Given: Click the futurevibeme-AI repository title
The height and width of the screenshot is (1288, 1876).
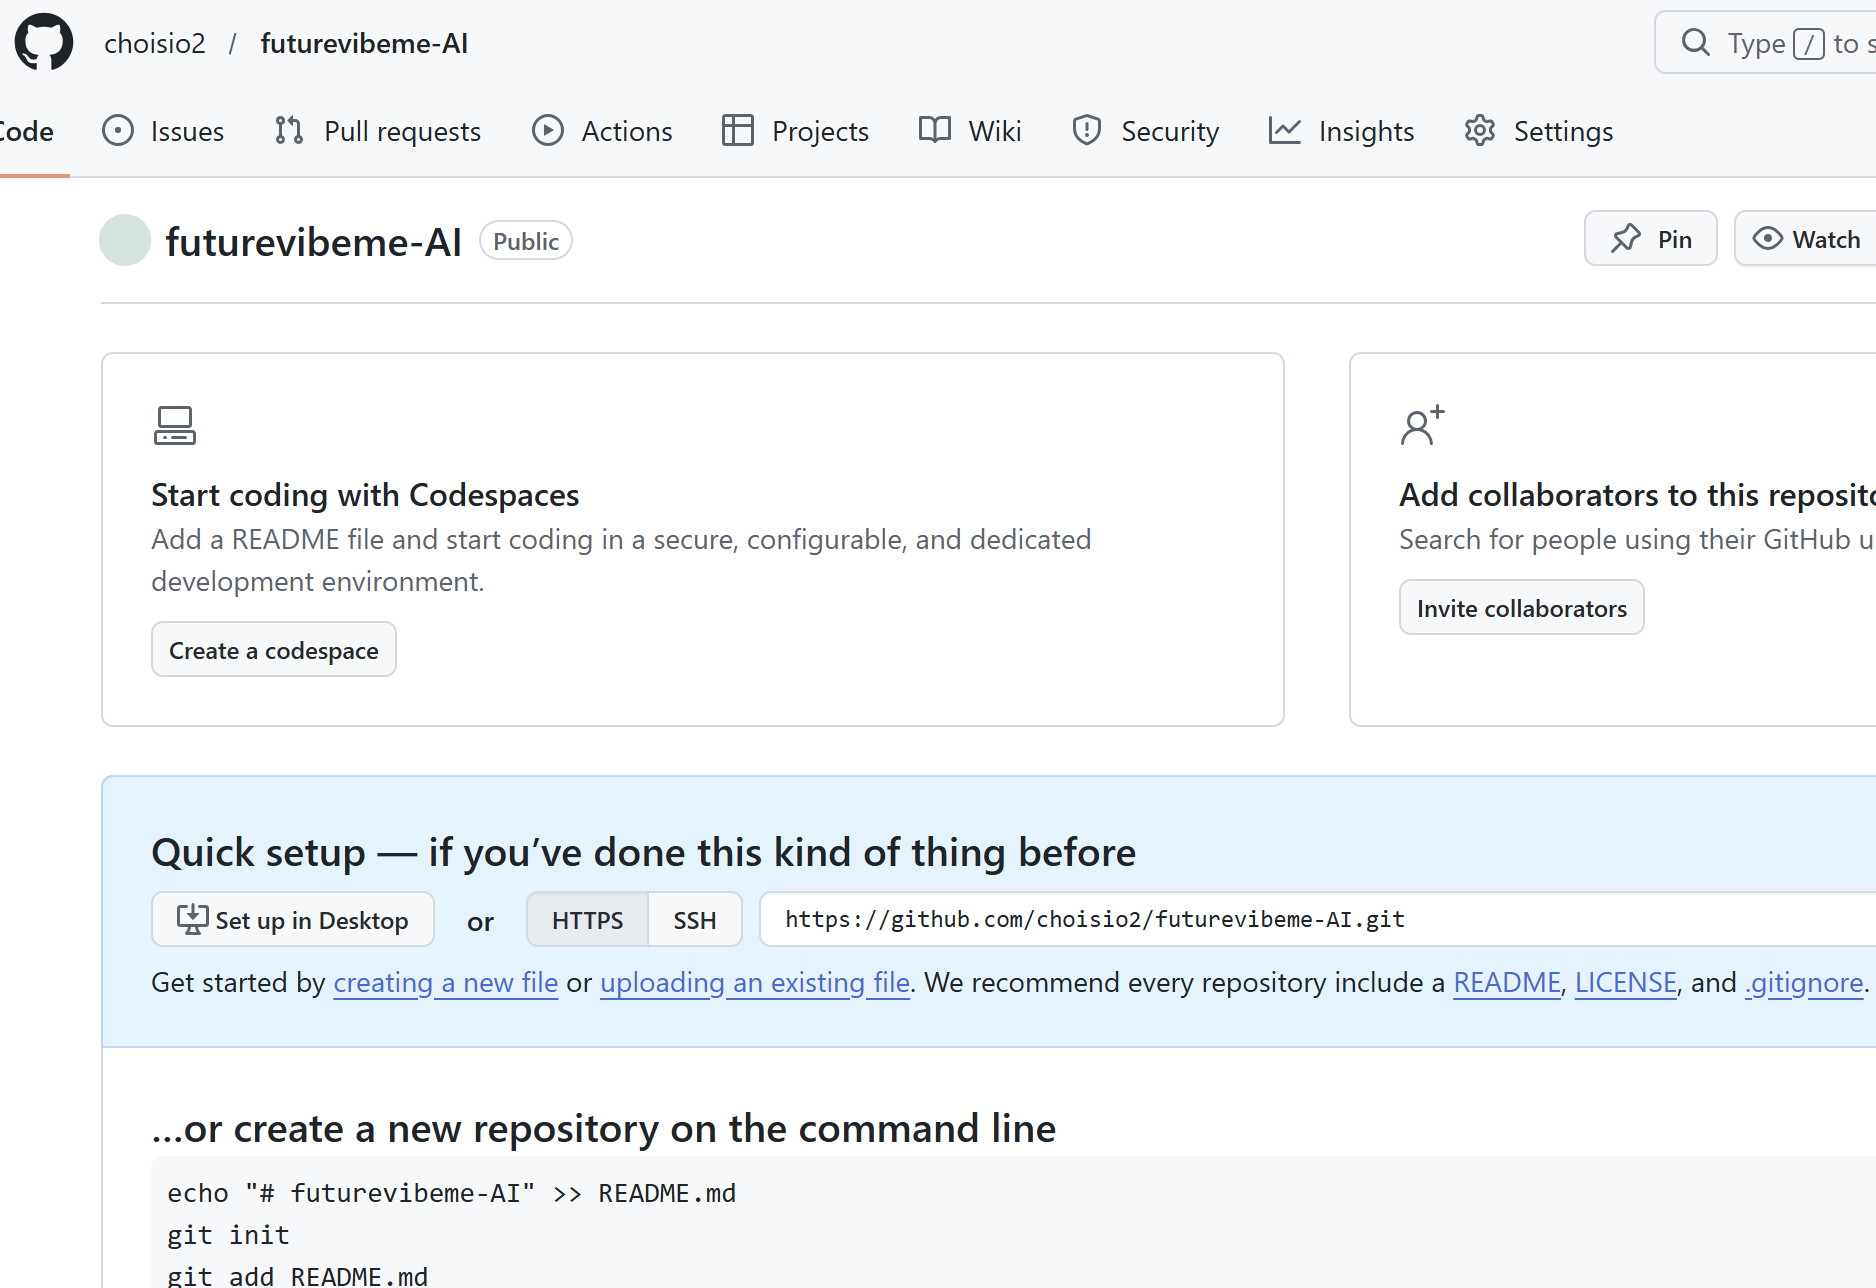Looking at the screenshot, I should point(314,241).
